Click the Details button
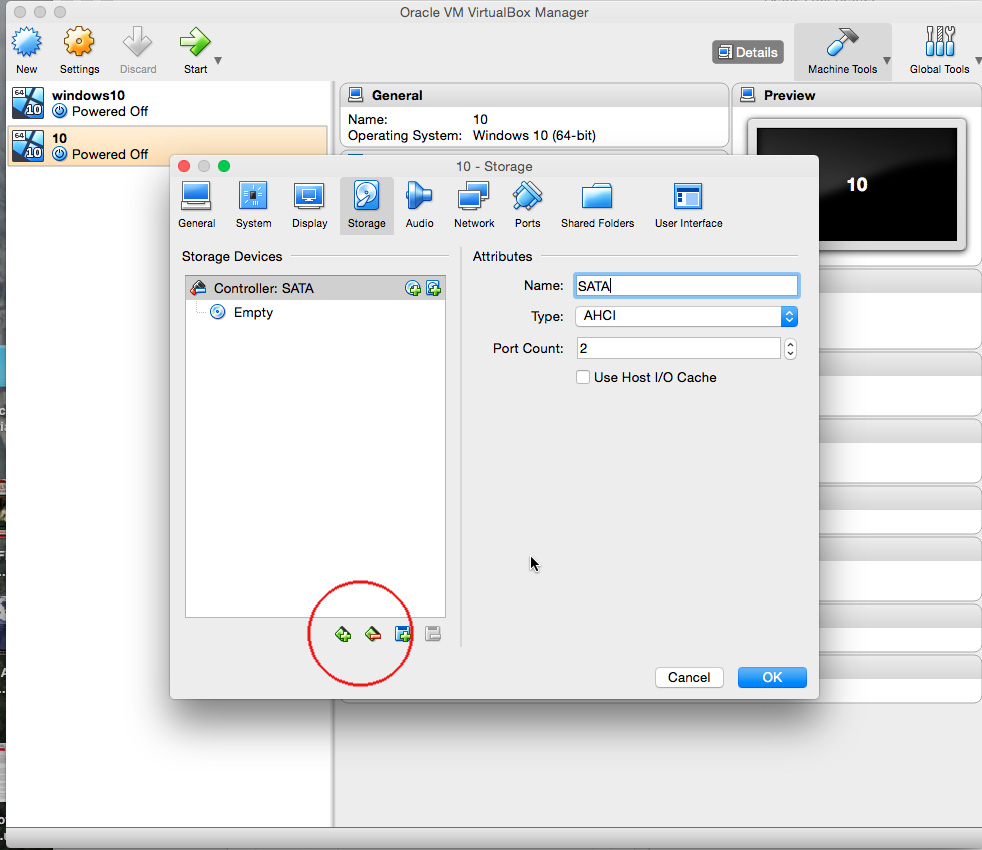 748,52
